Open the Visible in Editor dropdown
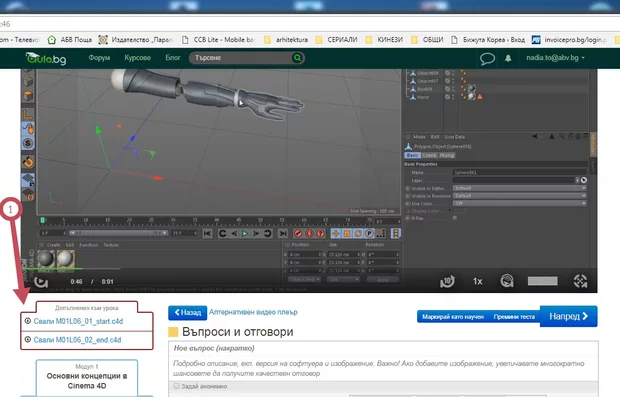Image resolution: width=620 pixels, height=397 pixels. 519,188
